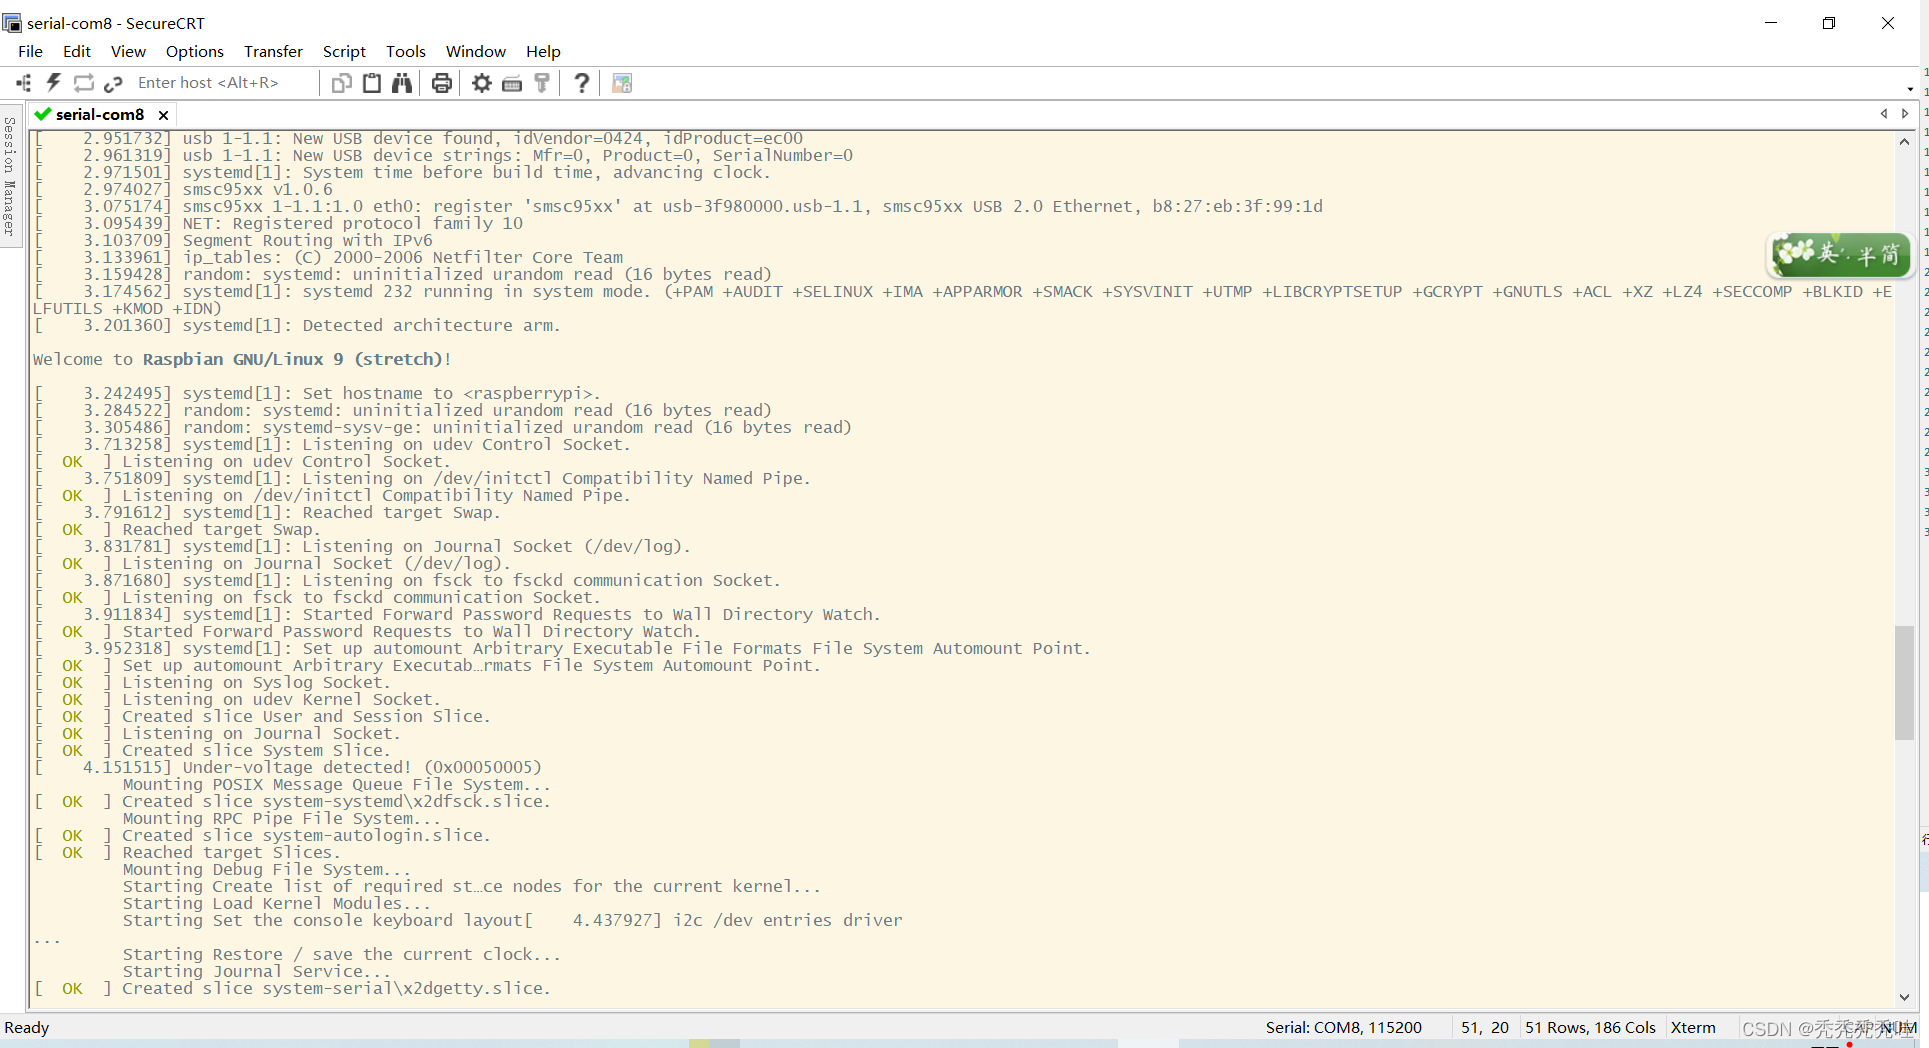The width and height of the screenshot is (1929, 1048).
Task: Expand the Session Manager side panel
Action: click(10, 176)
